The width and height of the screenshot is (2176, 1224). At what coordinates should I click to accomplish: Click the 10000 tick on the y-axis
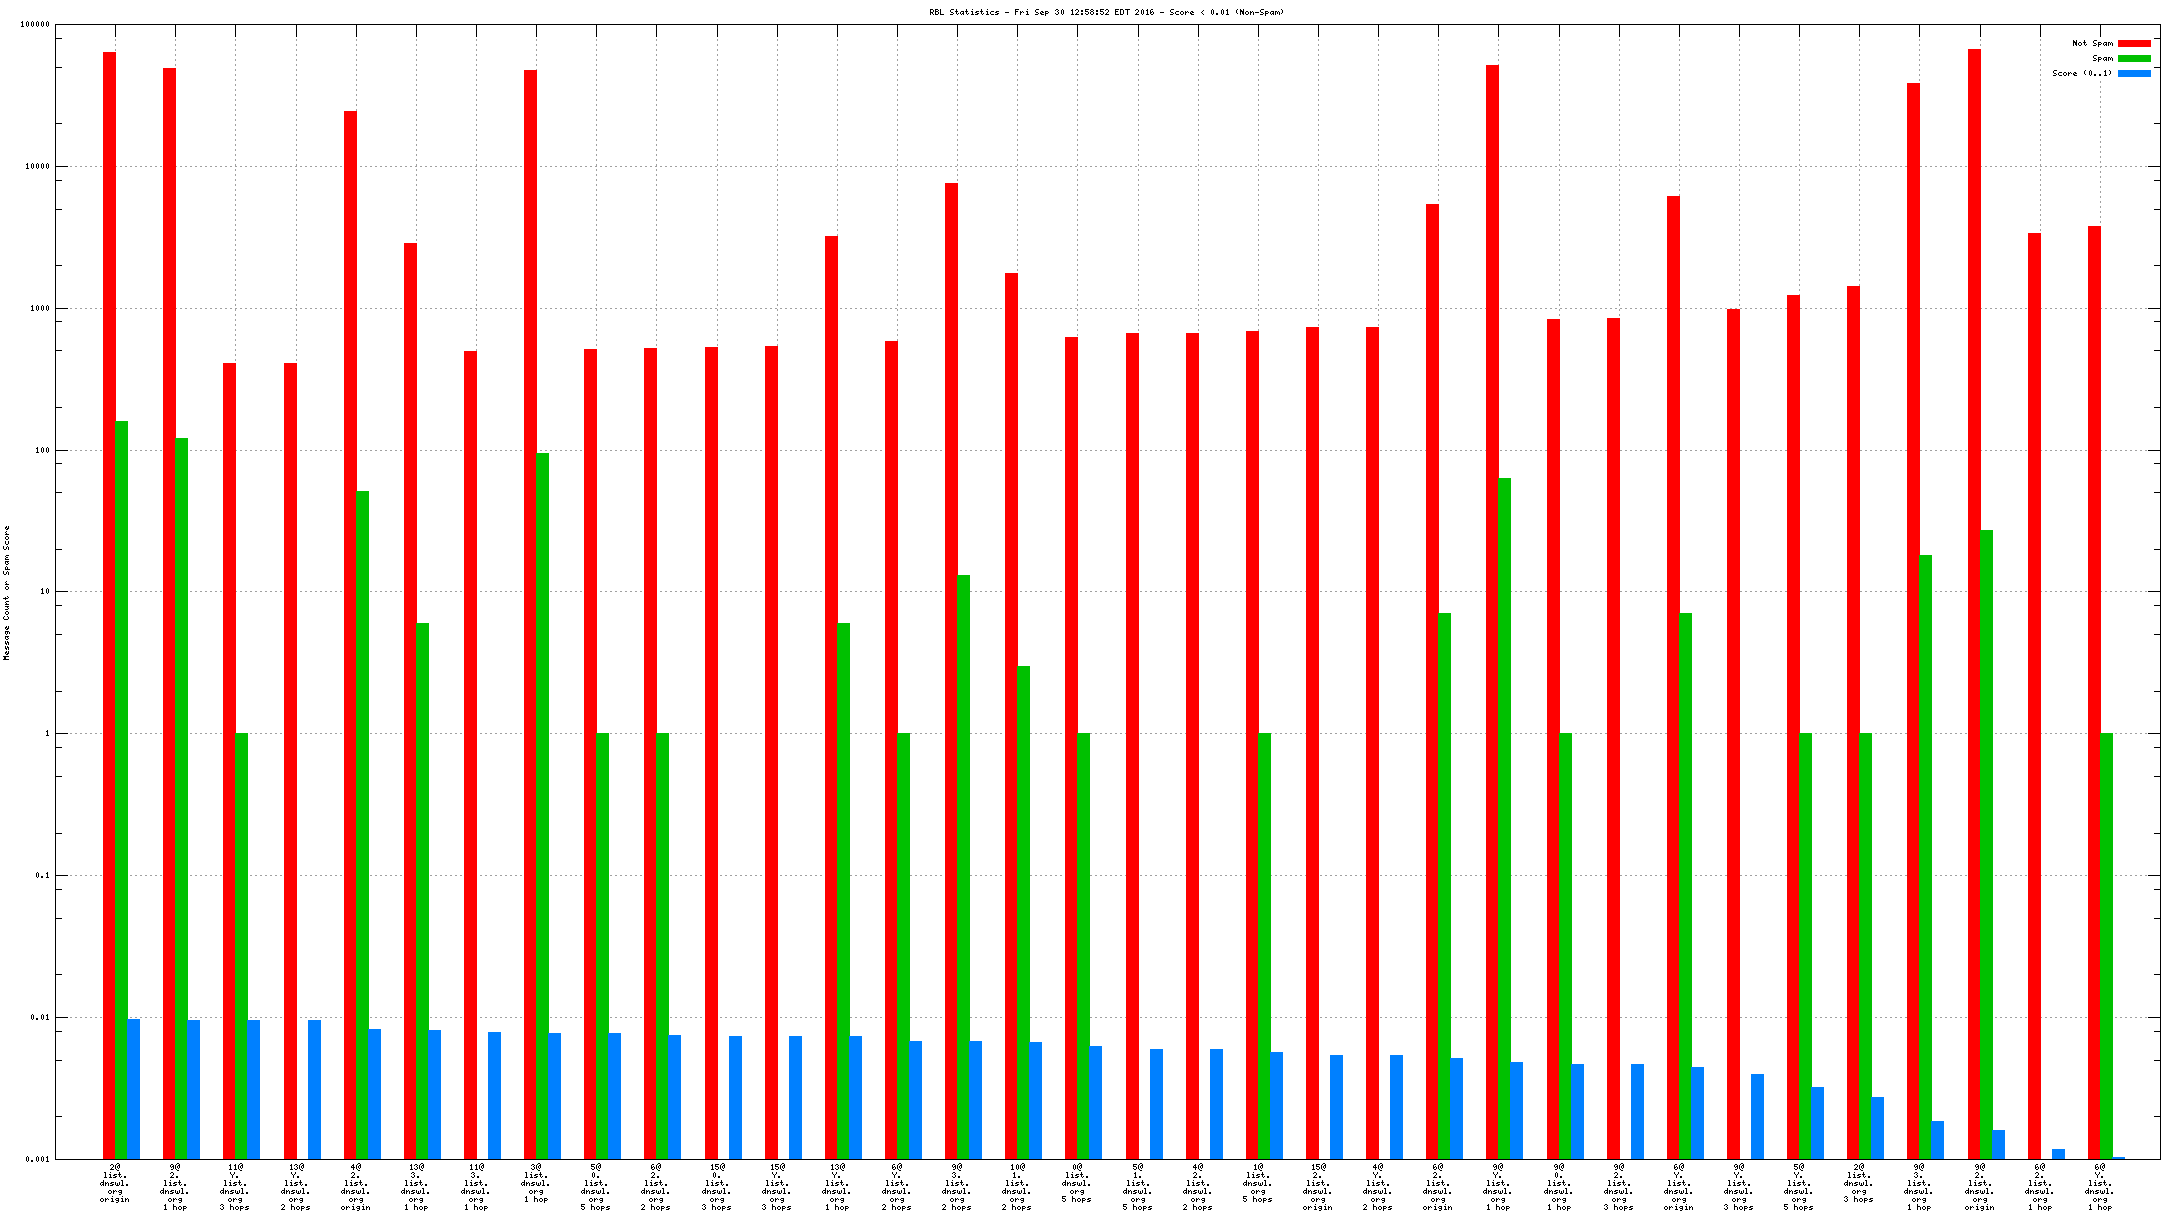coord(37,166)
